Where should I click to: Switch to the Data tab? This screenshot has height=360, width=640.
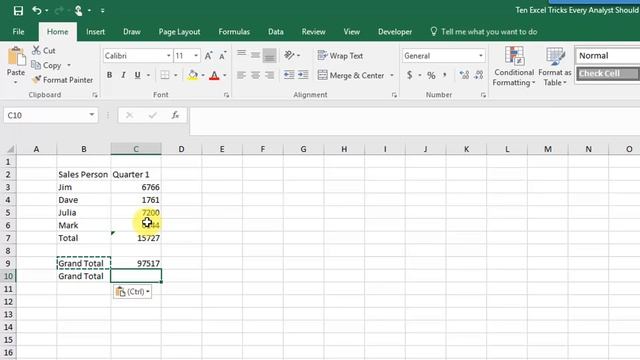point(276,32)
